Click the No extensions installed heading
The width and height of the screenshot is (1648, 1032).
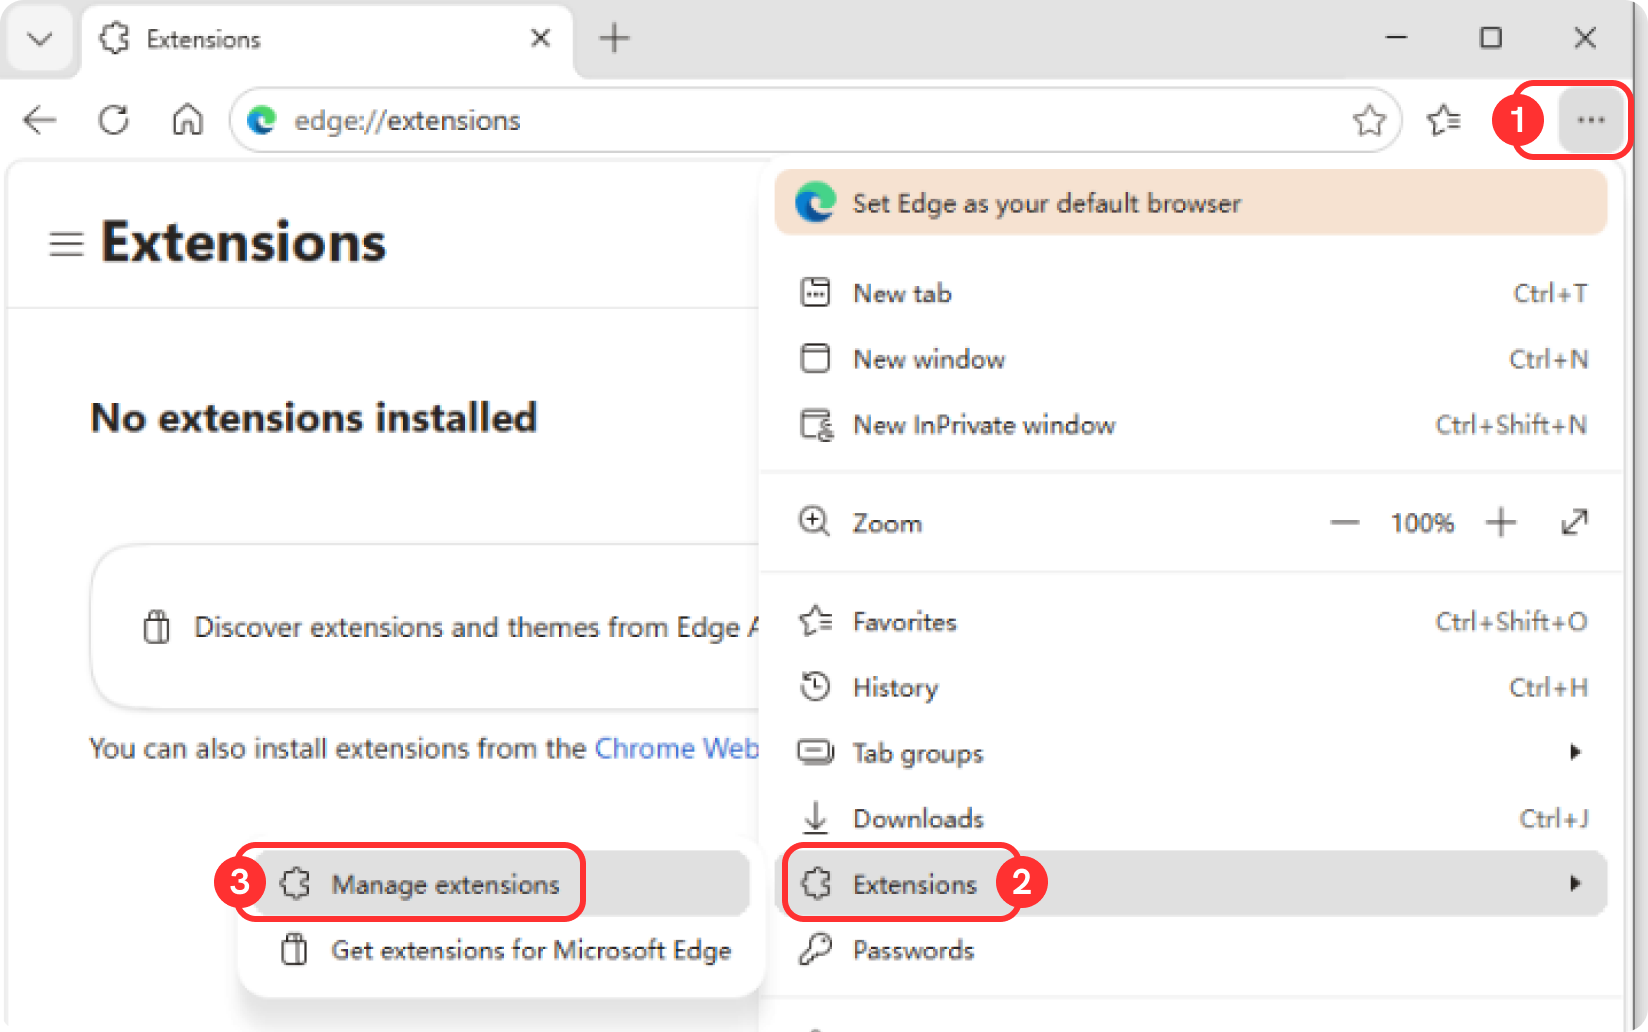tap(314, 418)
